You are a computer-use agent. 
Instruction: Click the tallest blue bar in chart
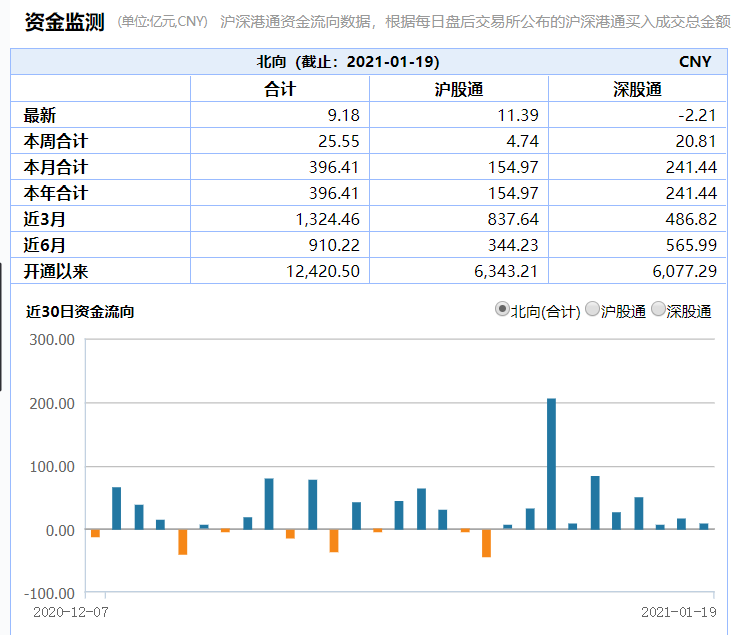pos(551,463)
